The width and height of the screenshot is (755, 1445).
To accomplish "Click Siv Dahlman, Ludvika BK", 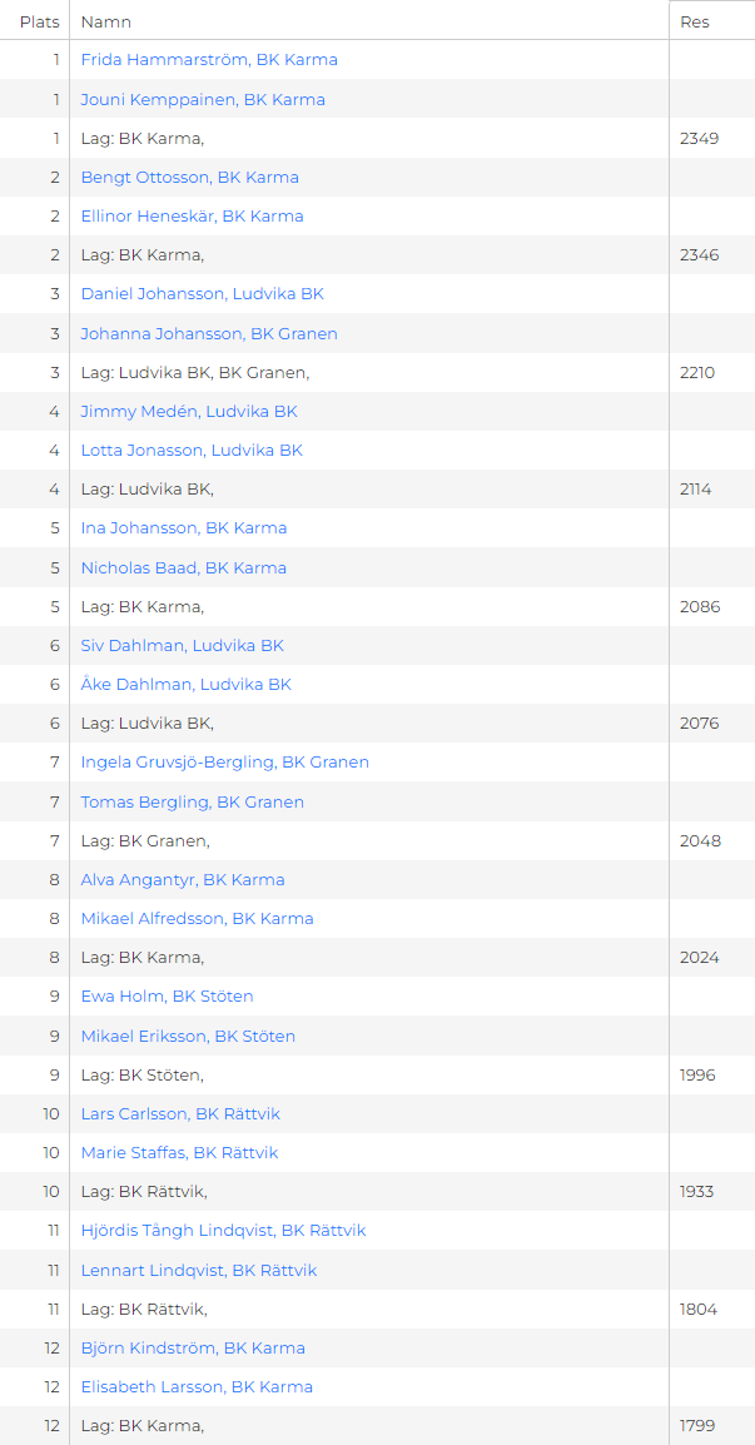I will (182, 645).
